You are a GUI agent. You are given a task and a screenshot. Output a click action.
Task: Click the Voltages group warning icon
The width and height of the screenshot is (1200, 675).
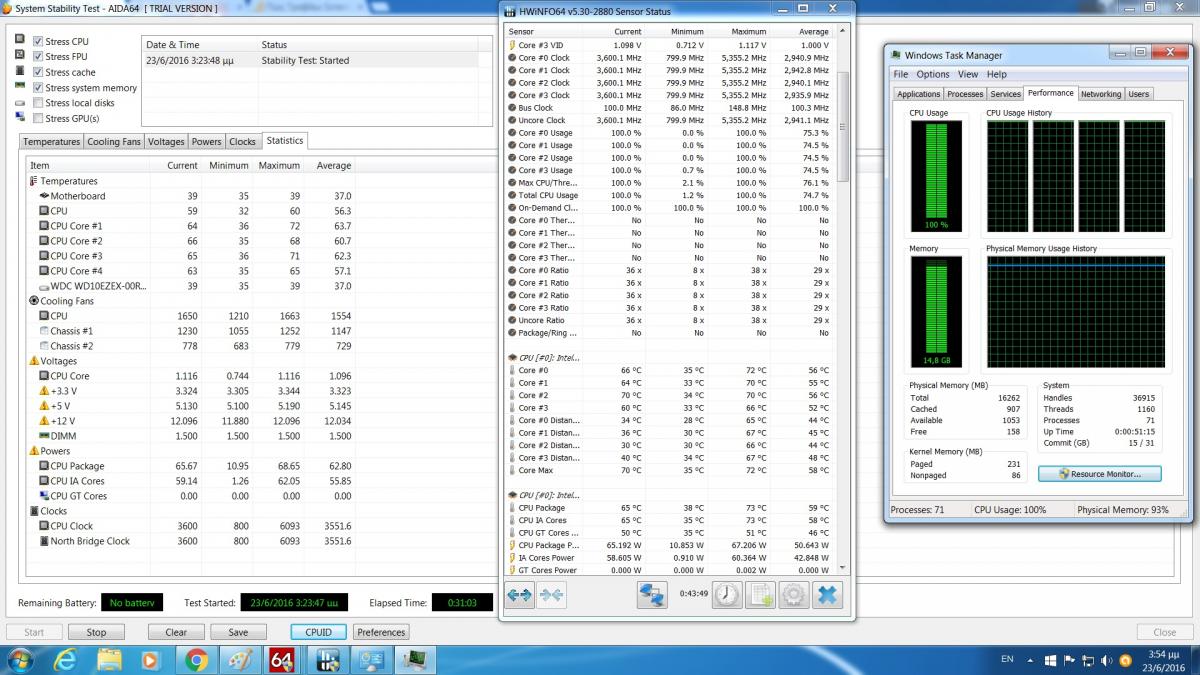click(34, 361)
